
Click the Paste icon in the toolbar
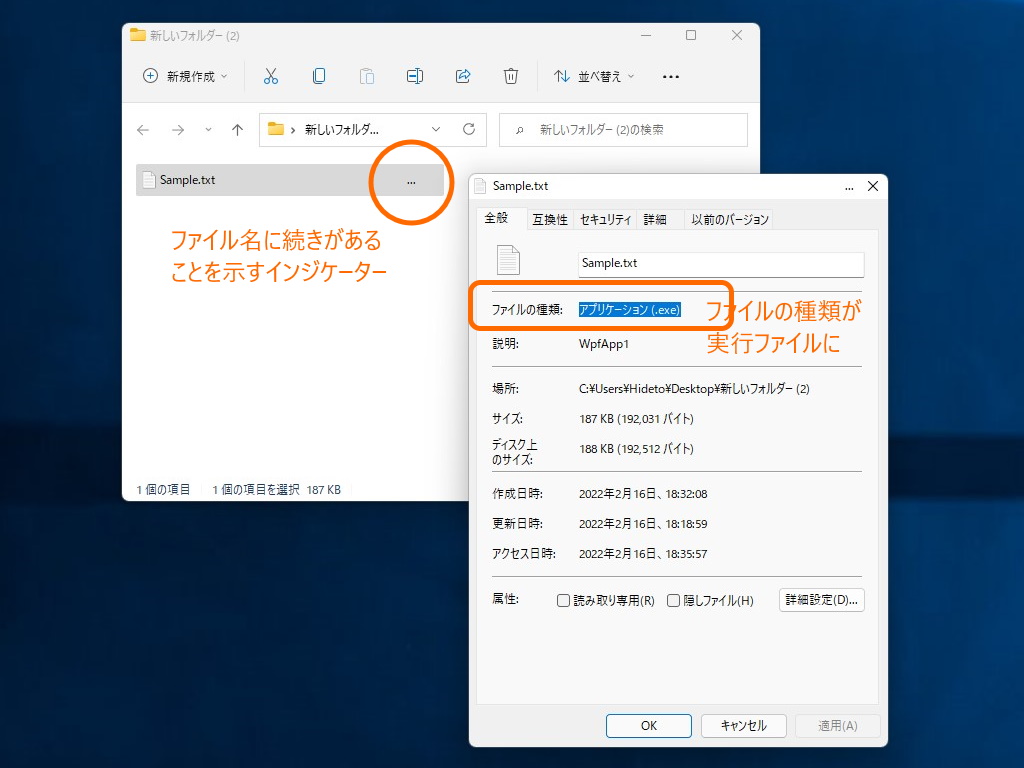(x=367, y=76)
